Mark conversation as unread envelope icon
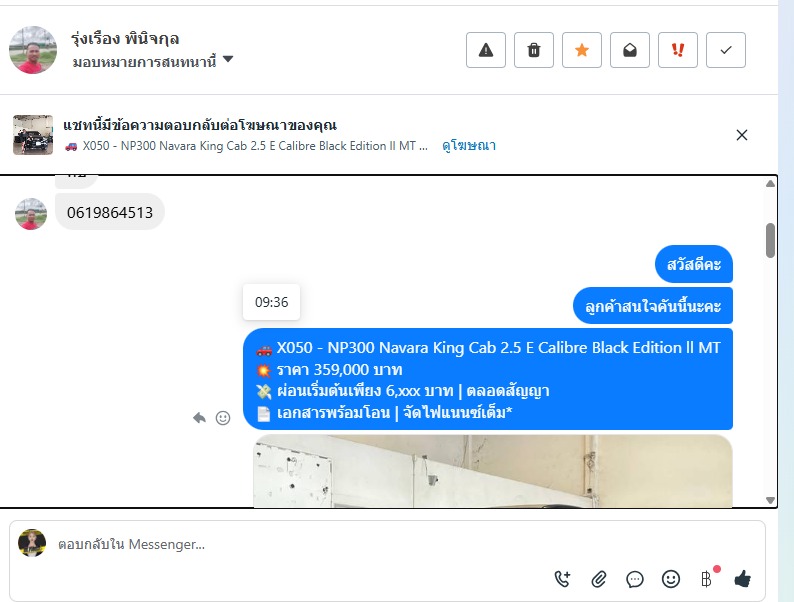The height and width of the screenshot is (602, 794). point(629,50)
